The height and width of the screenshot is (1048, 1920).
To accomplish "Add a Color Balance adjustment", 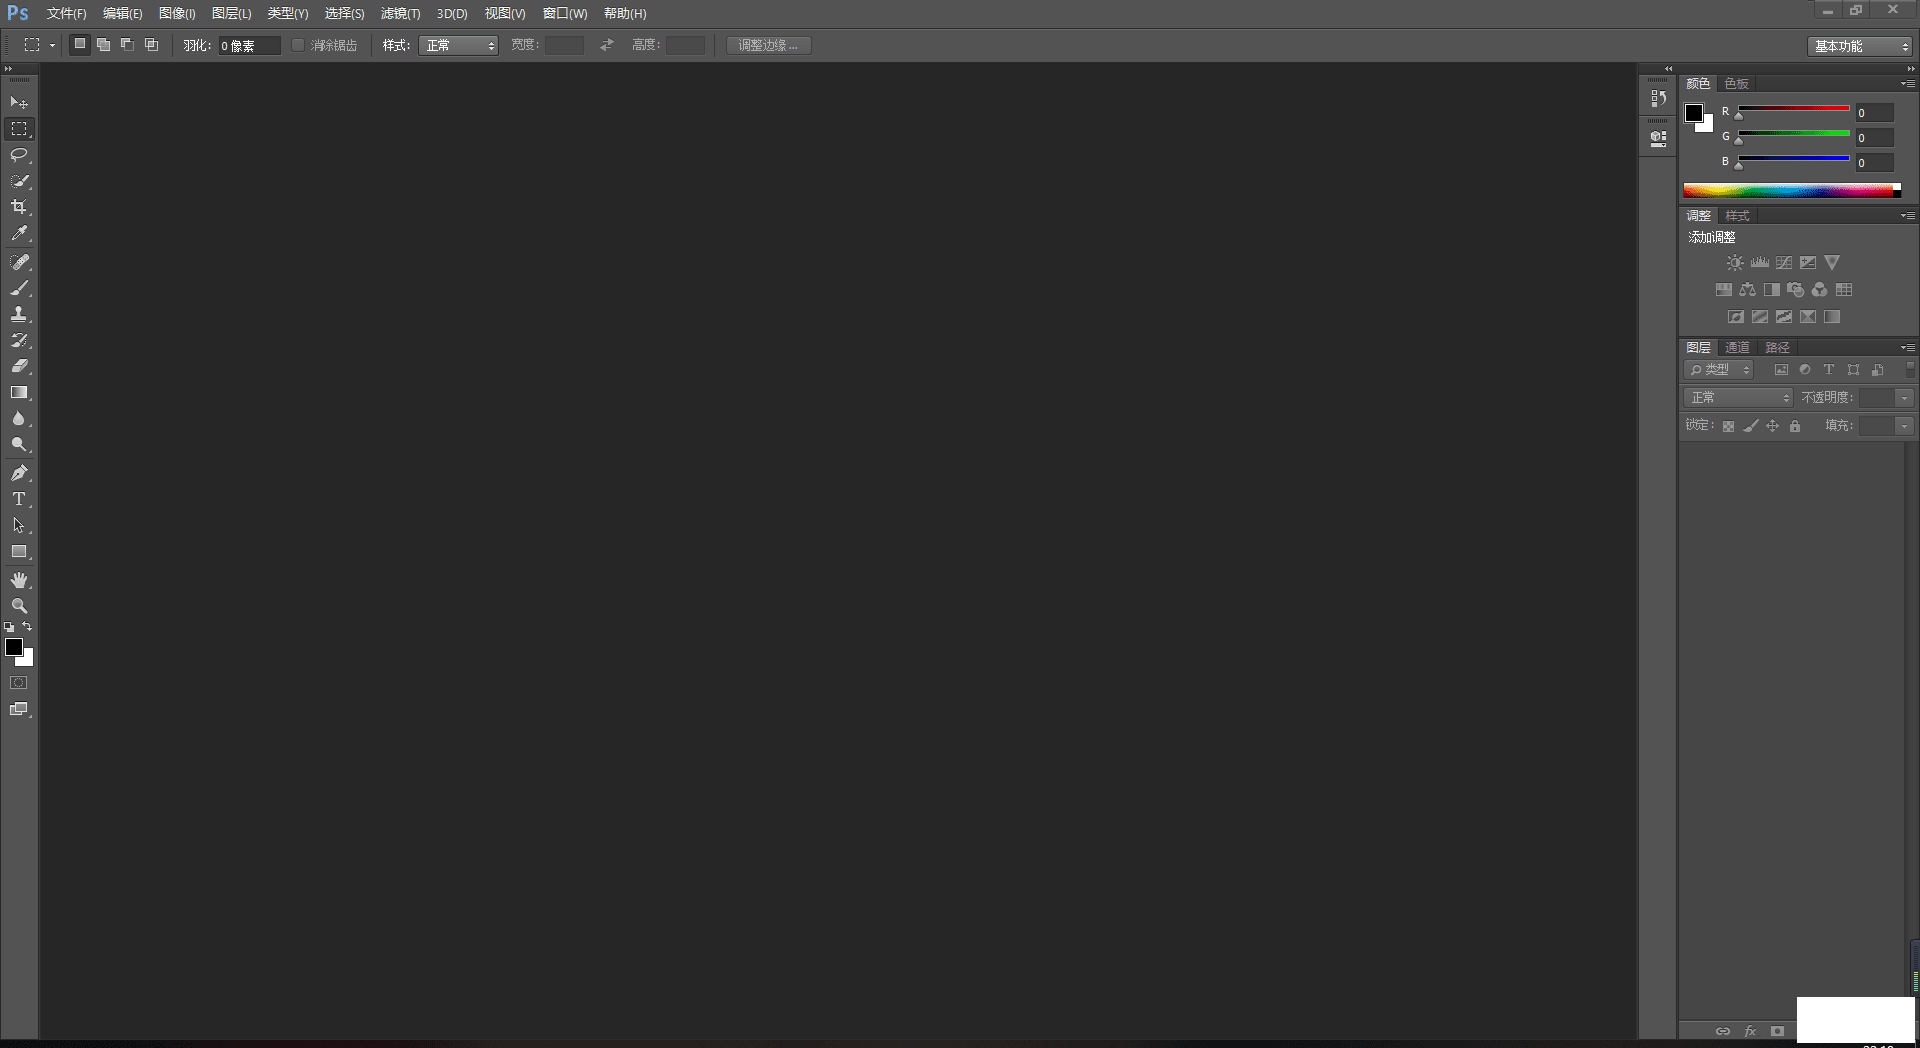I will [x=1747, y=290].
